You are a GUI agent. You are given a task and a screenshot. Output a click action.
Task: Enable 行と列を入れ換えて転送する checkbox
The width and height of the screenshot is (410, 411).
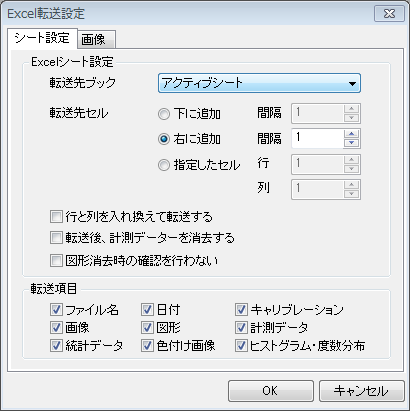(56, 217)
